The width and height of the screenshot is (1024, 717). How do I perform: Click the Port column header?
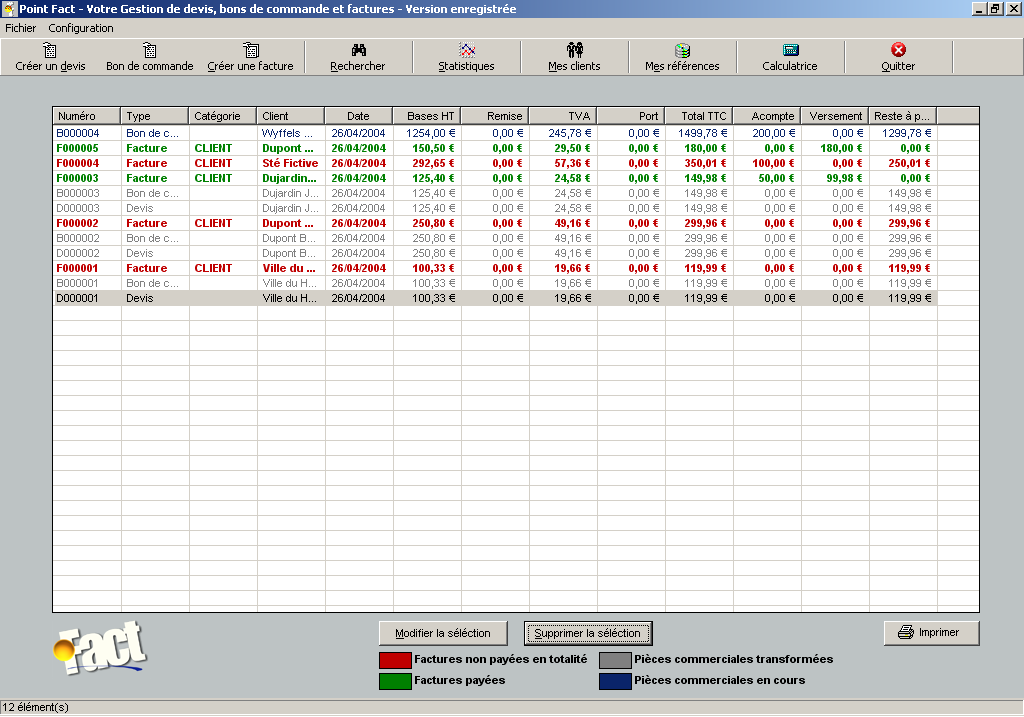click(630, 116)
